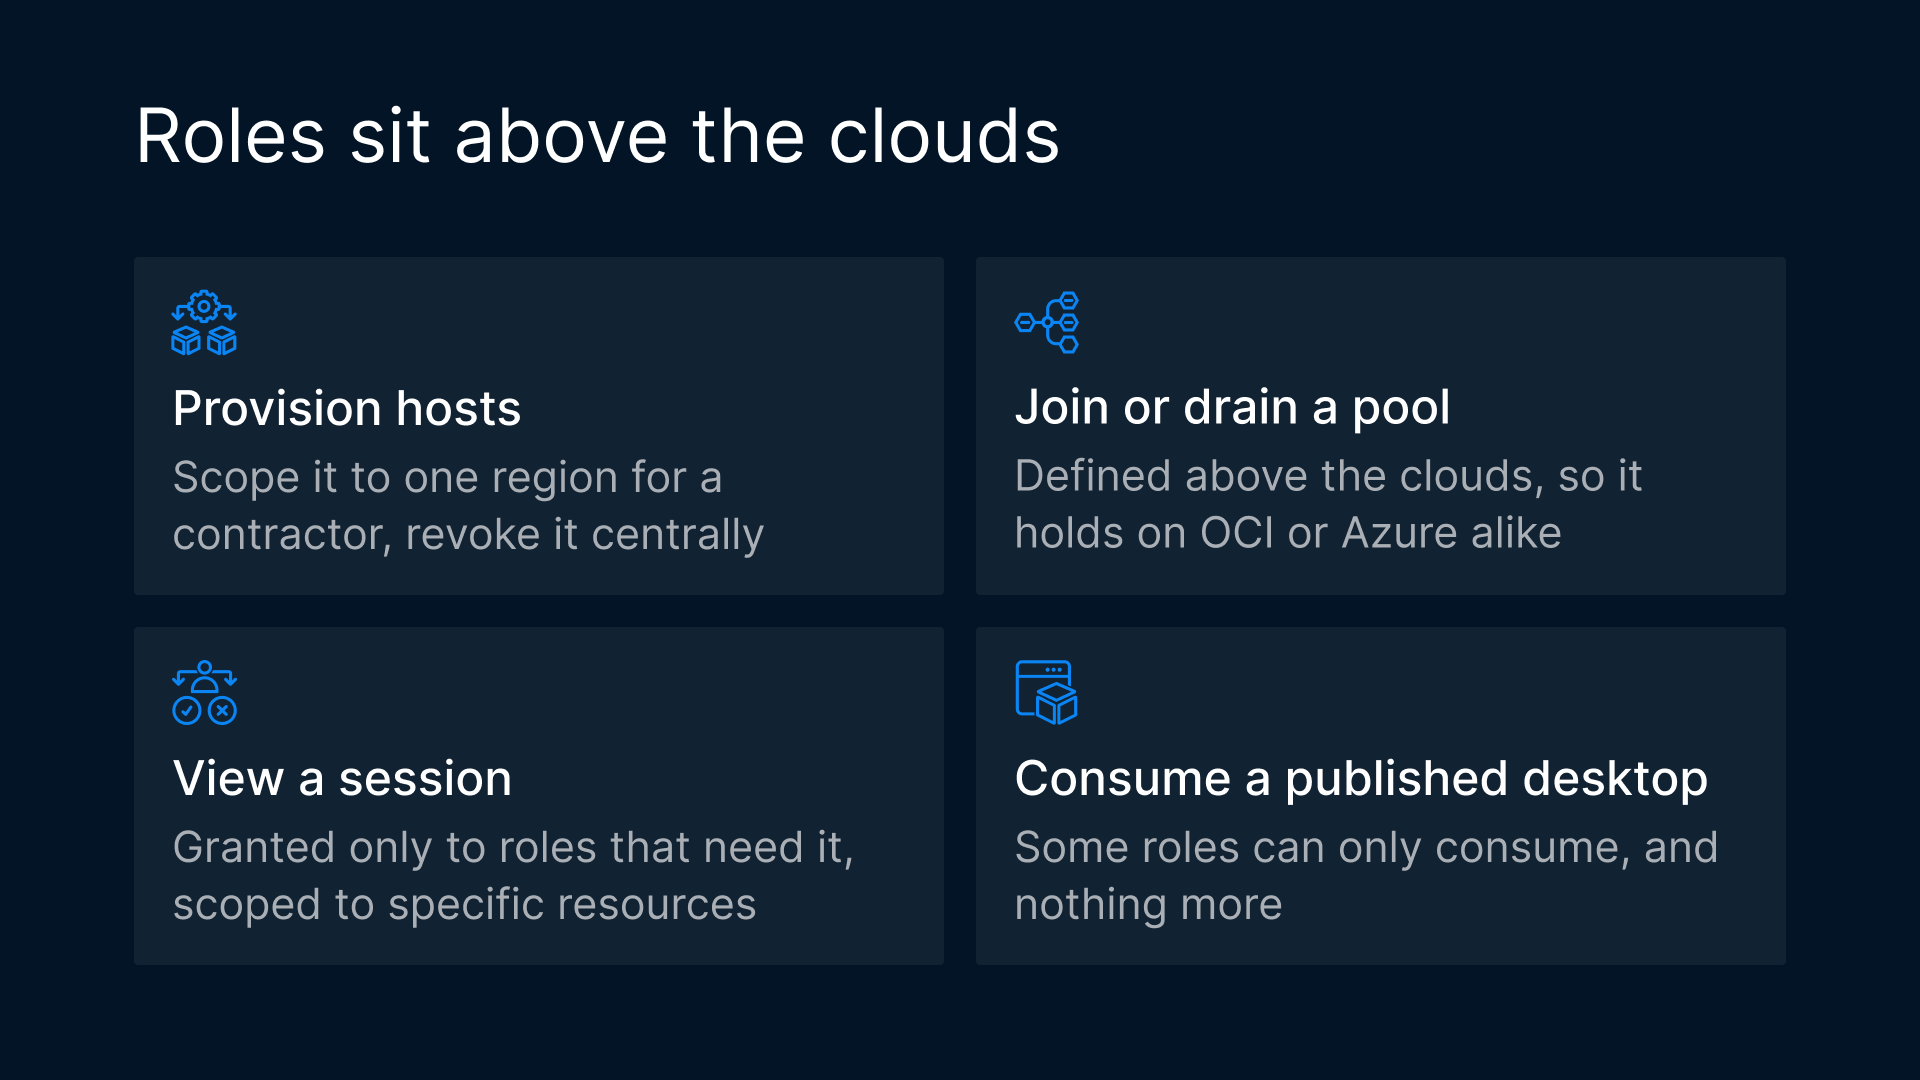Click the Provision hosts gear-and-boxes icon
The height and width of the screenshot is (1080, 1920).
coord(204,323)
